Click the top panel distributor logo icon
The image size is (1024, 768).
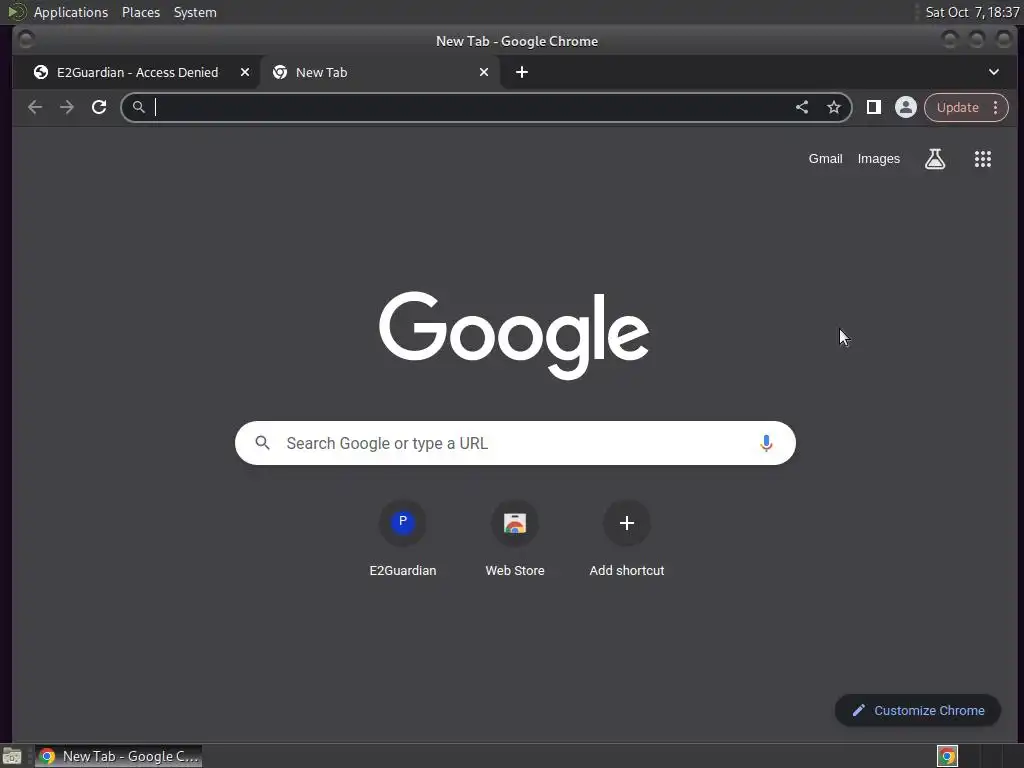[16, 12]
